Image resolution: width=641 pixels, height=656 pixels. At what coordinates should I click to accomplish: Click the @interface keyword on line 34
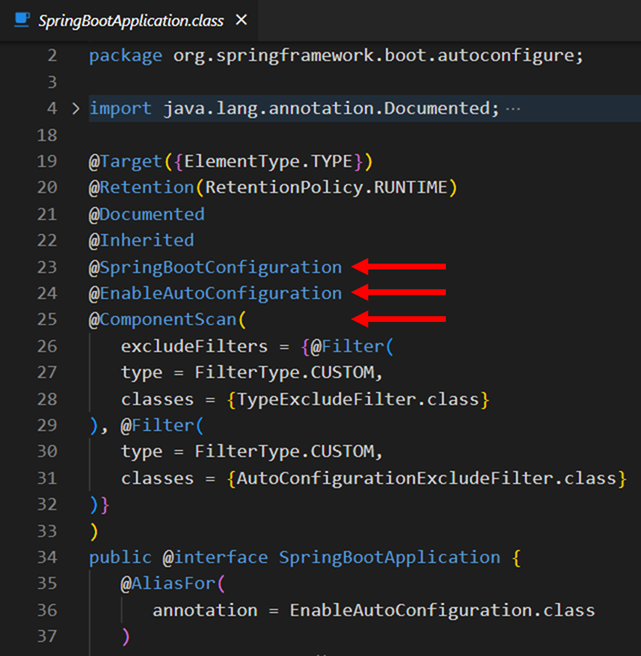click(215, 558)
